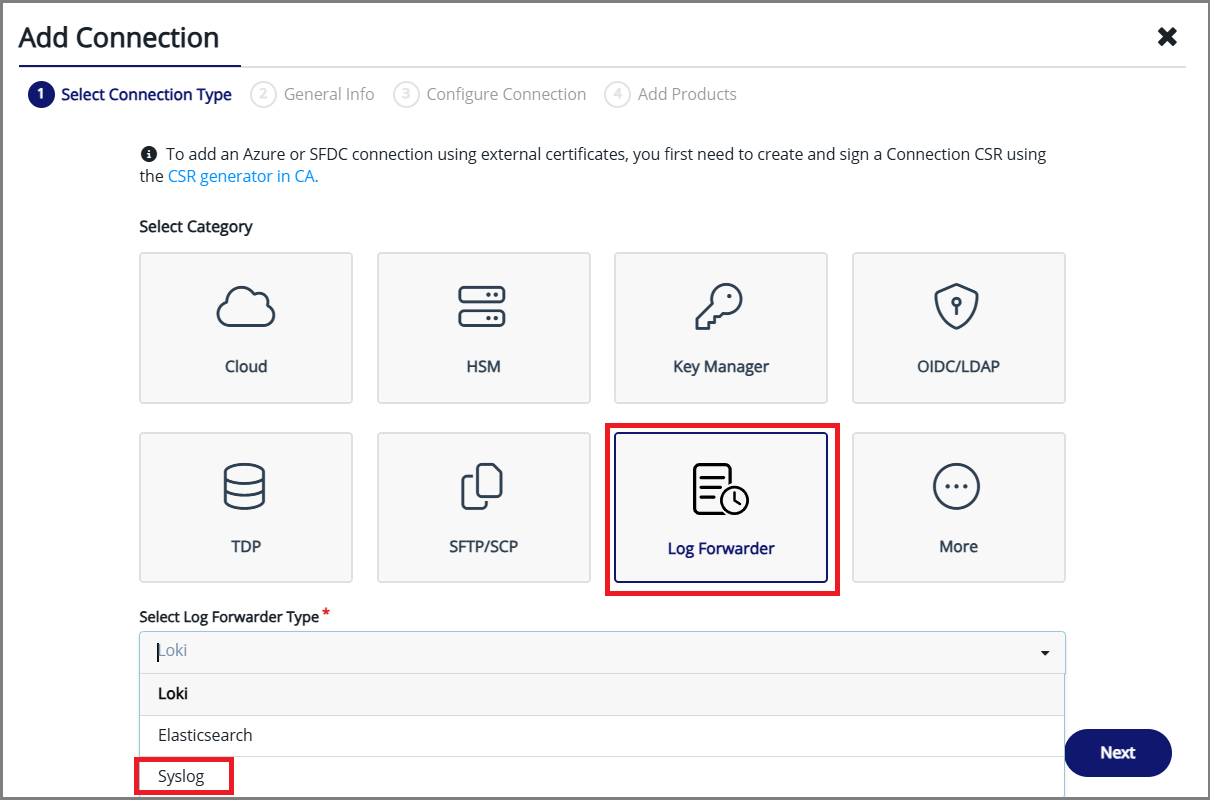Viewport: 1210px width, 800px height.
Task: Open the Add Products step
Action: [671, 94]
